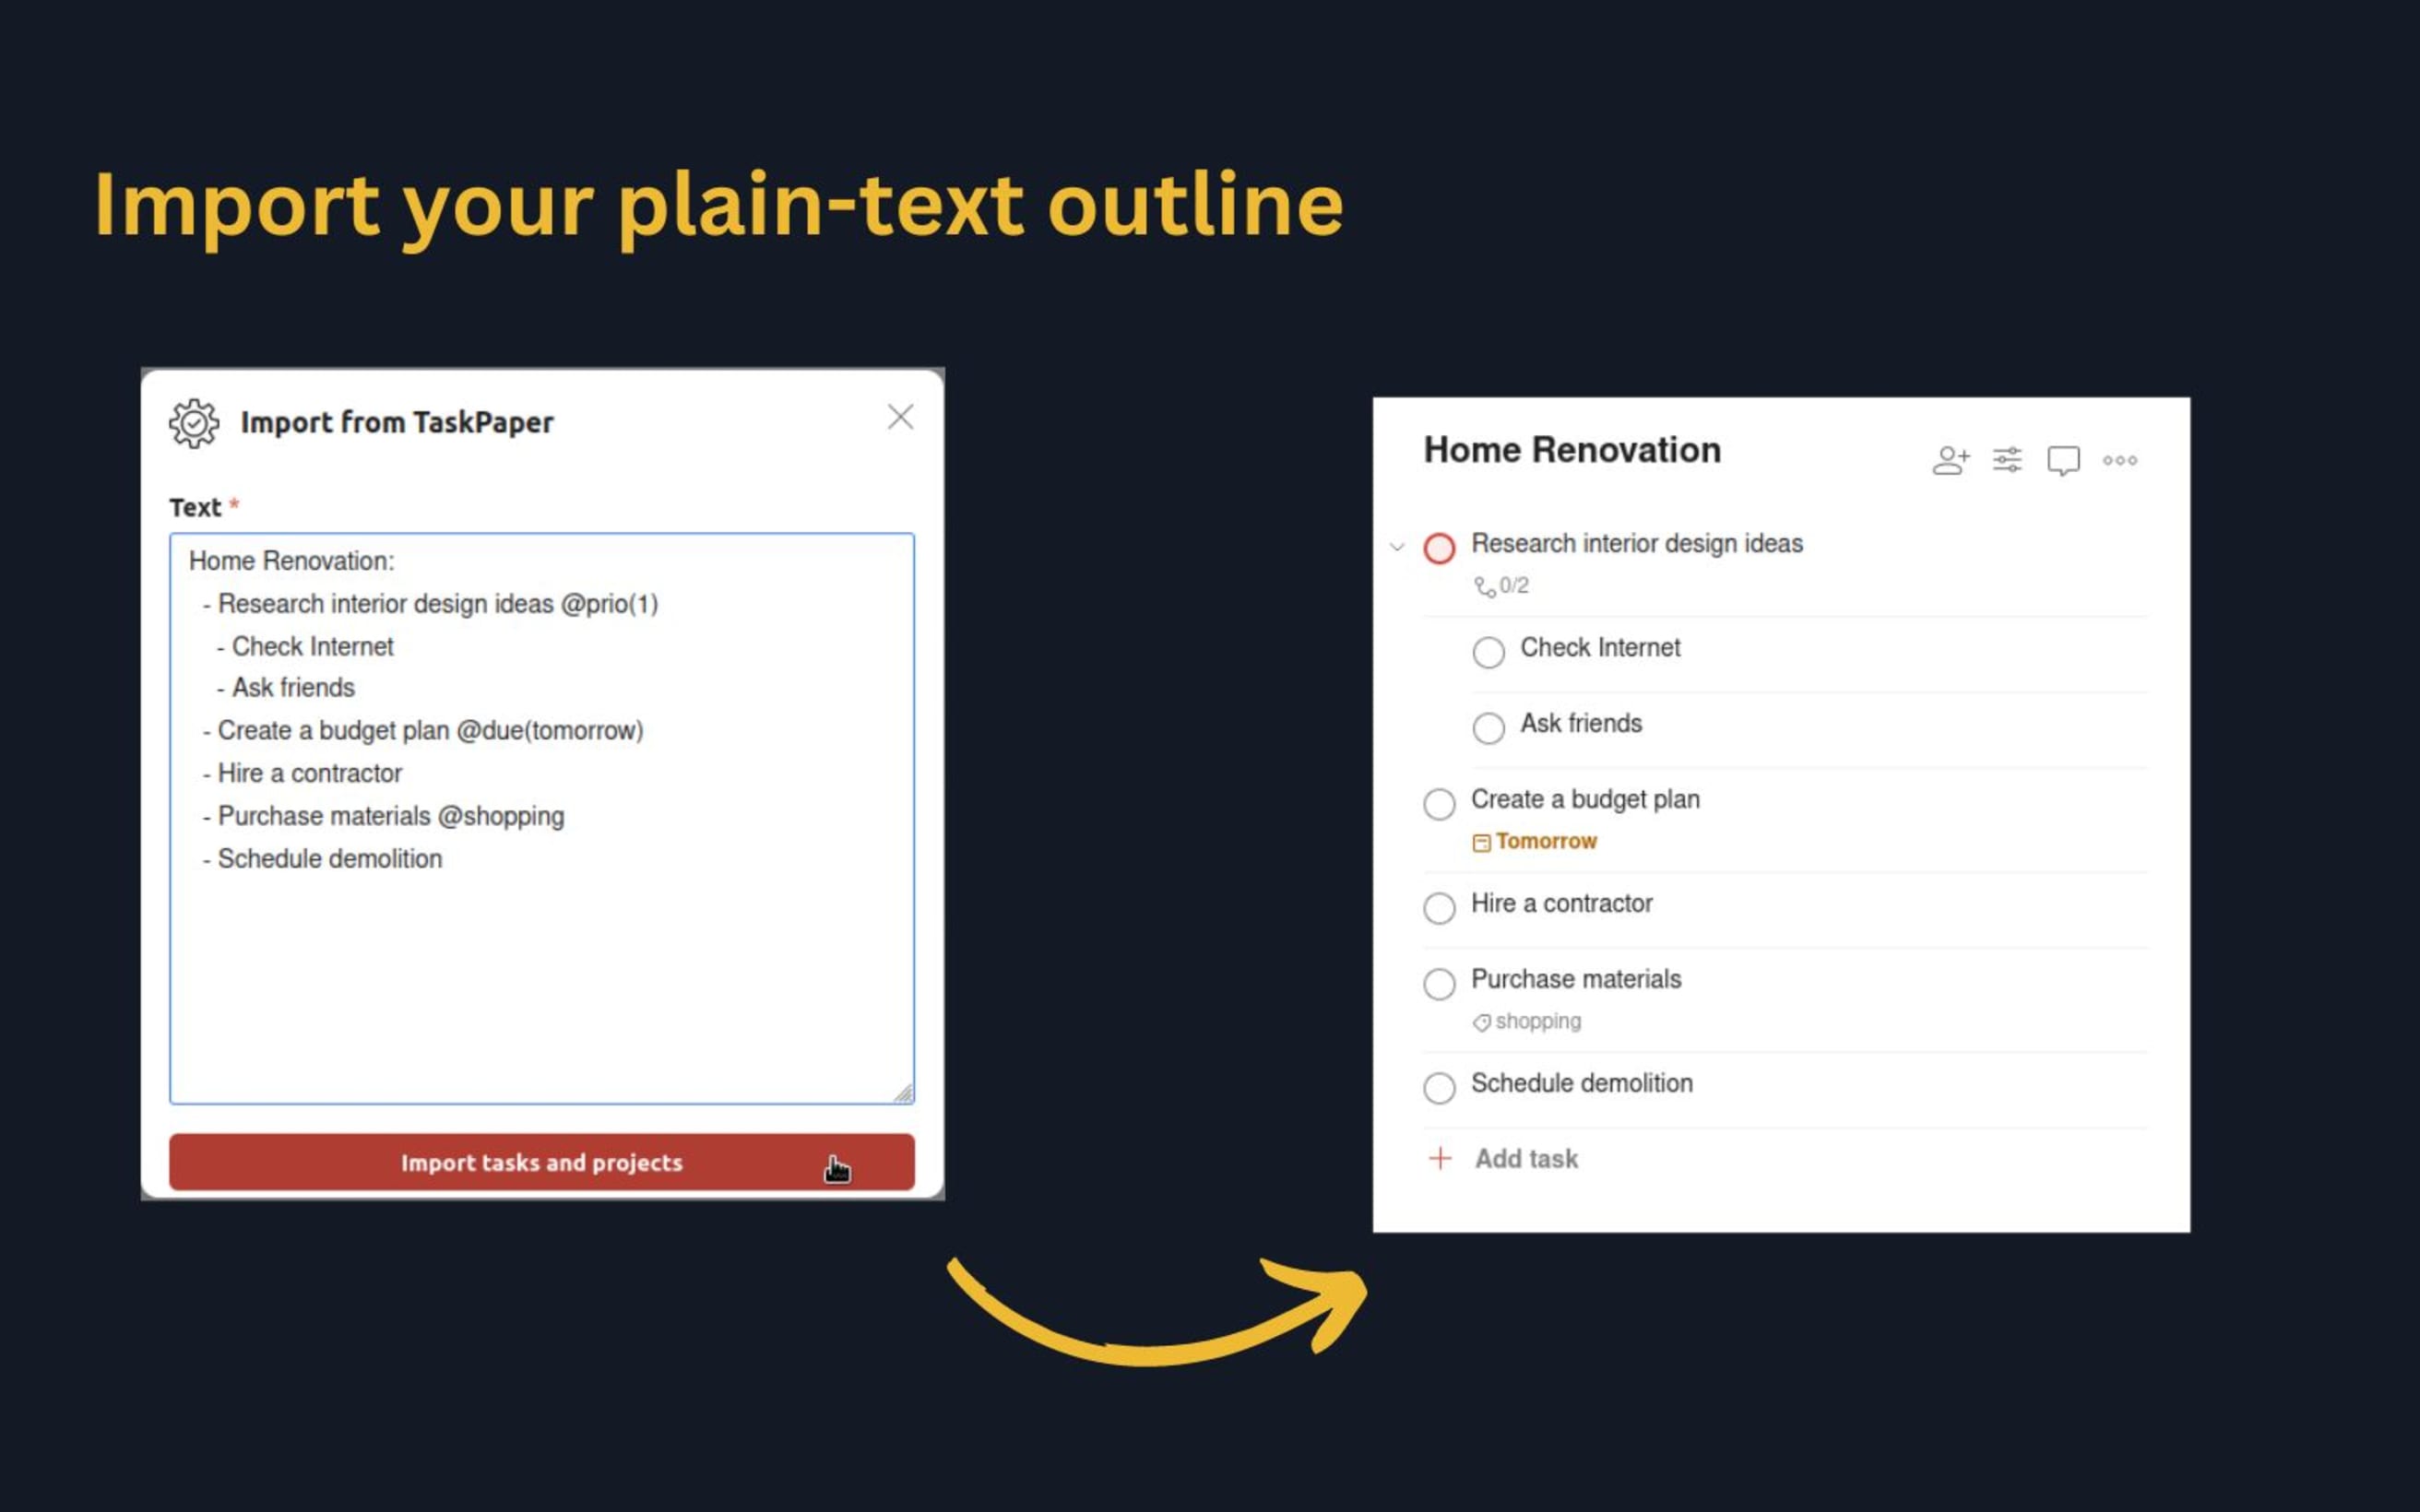Click the shopping tag icon on Purchase materials

pos(1479,1021)
